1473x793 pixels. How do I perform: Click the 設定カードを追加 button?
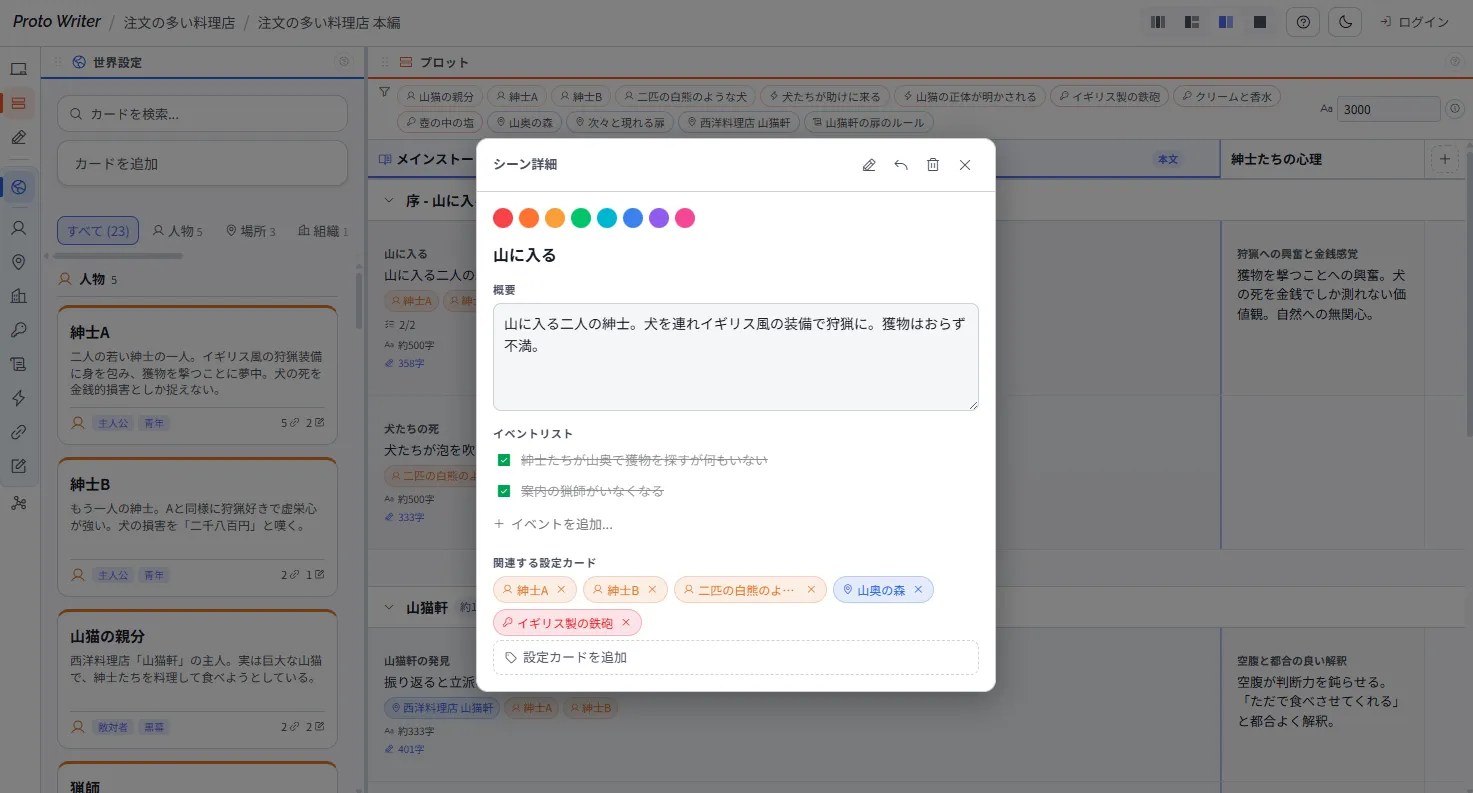pos(736,657)
